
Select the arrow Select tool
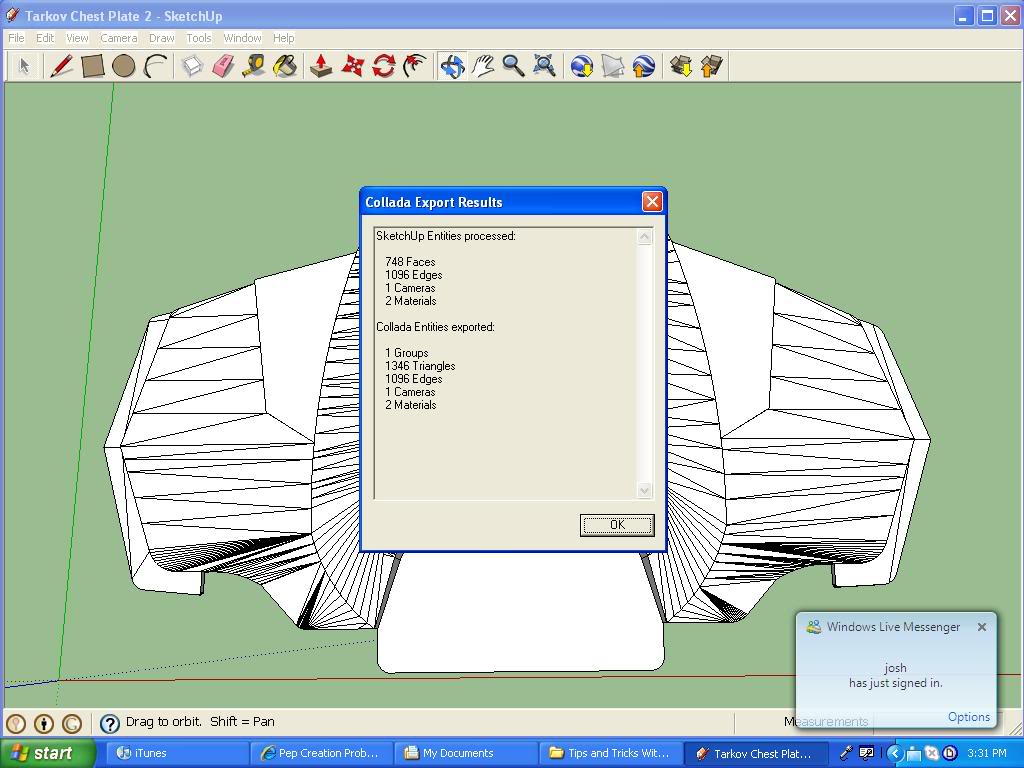25,67
